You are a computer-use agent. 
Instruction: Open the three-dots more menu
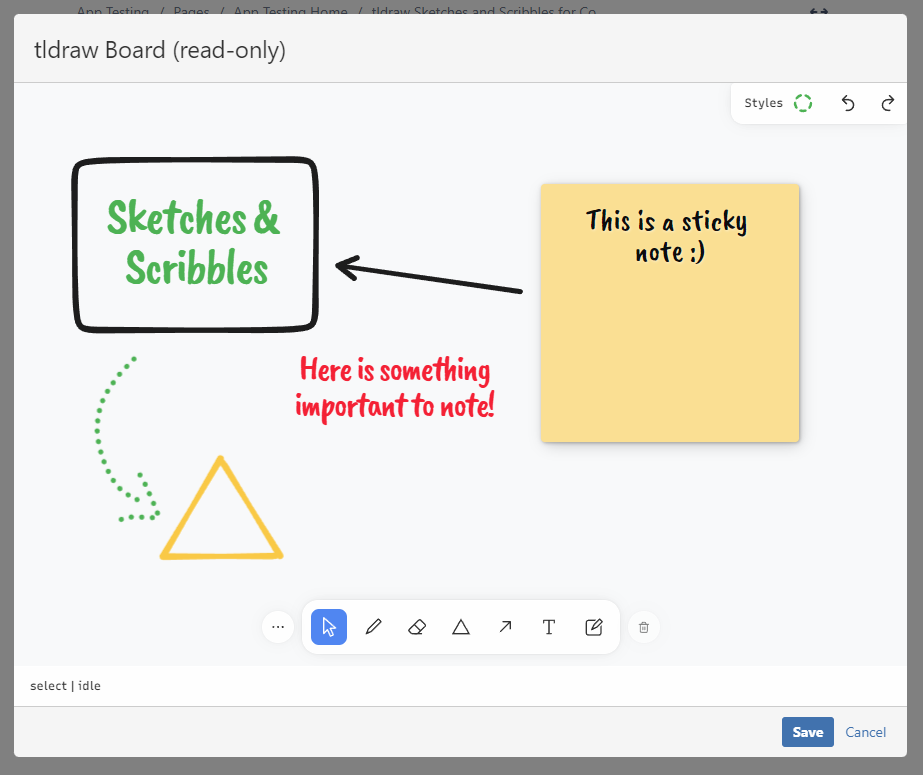(278, 627)
